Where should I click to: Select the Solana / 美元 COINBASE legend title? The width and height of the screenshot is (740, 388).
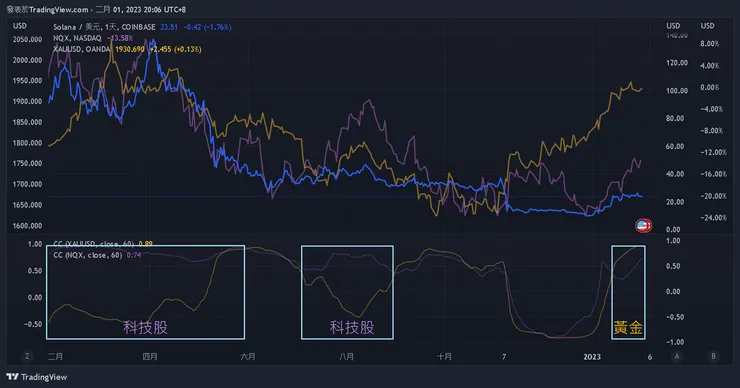(x=104, y=27)
